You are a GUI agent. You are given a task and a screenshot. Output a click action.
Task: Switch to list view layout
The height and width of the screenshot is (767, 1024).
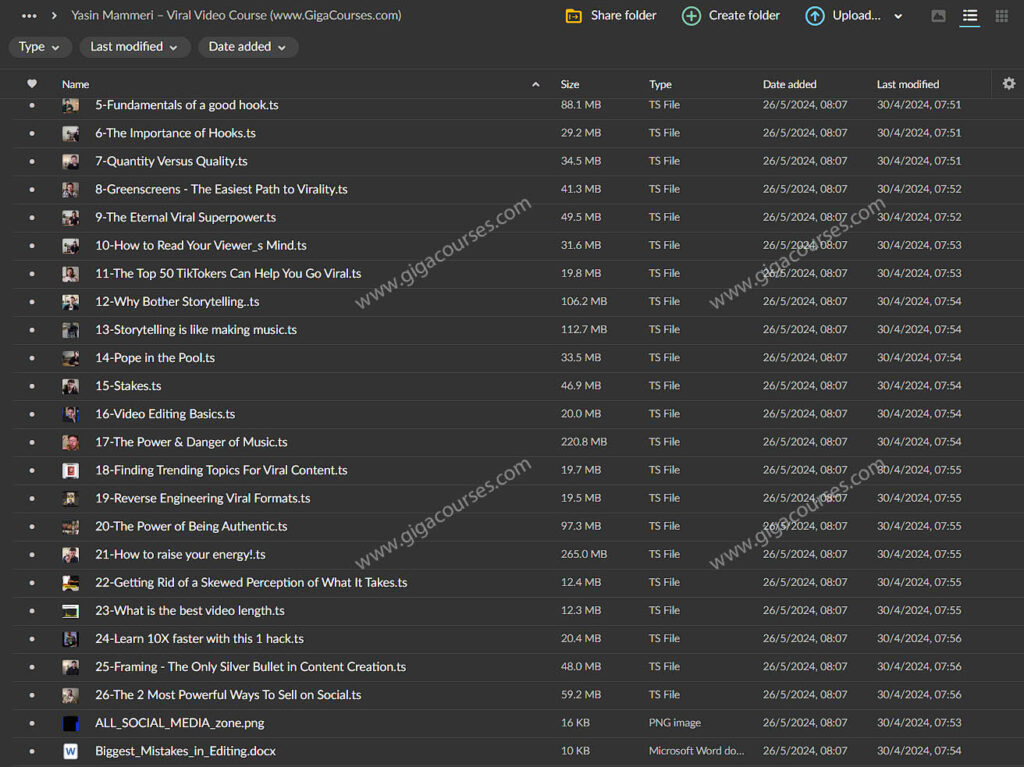pos(969,16)
